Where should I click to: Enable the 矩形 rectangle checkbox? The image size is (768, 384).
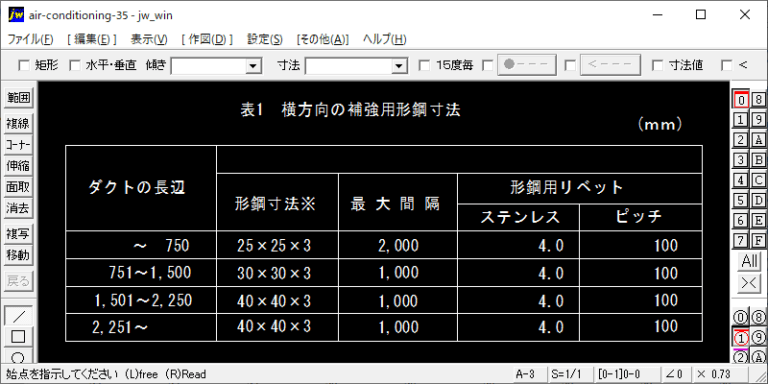(23, 65)
